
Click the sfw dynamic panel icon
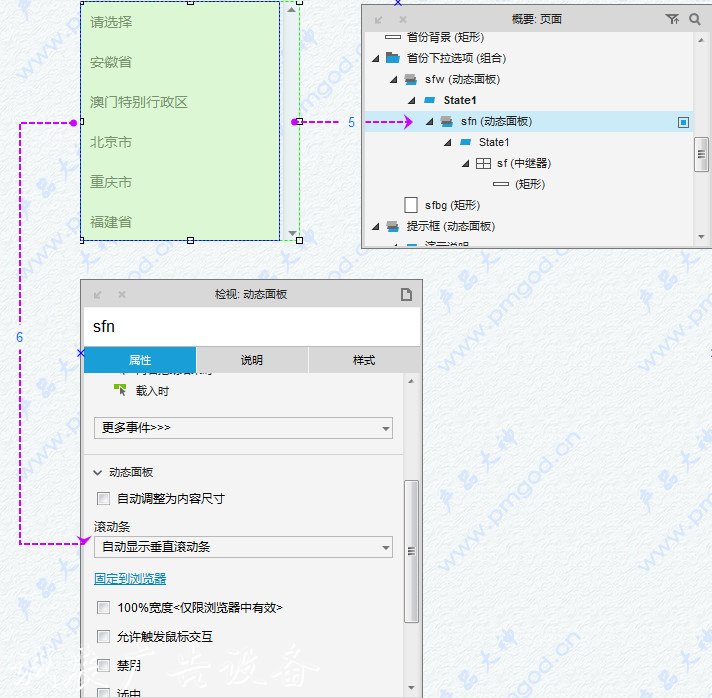click(x=410, y=79)
